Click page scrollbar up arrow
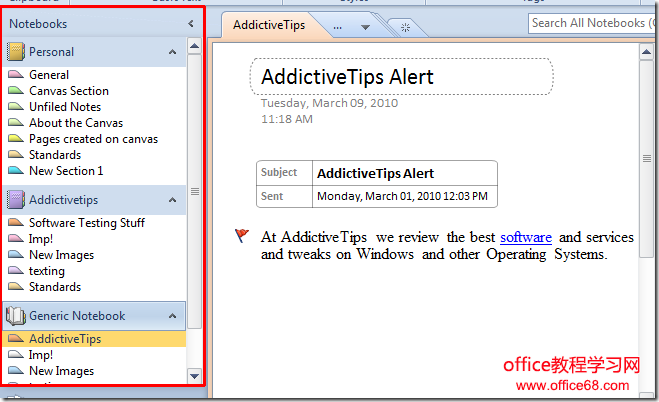The width and height of the screenshot is (659, 402). (x=646, y=53)
